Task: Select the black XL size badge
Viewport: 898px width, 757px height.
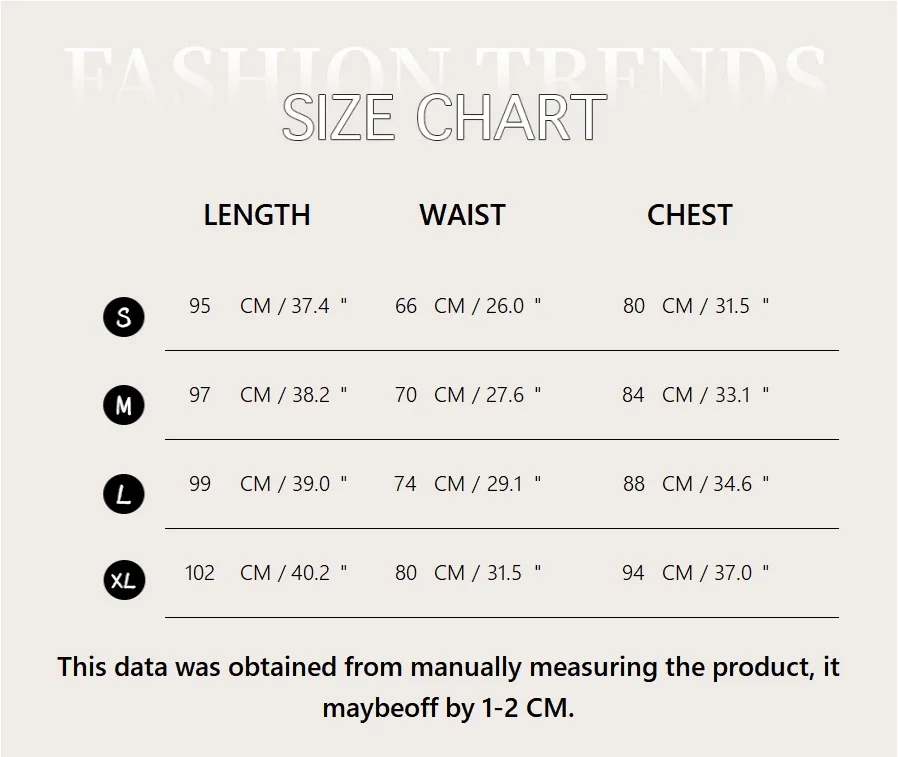Action: (124, 580)
